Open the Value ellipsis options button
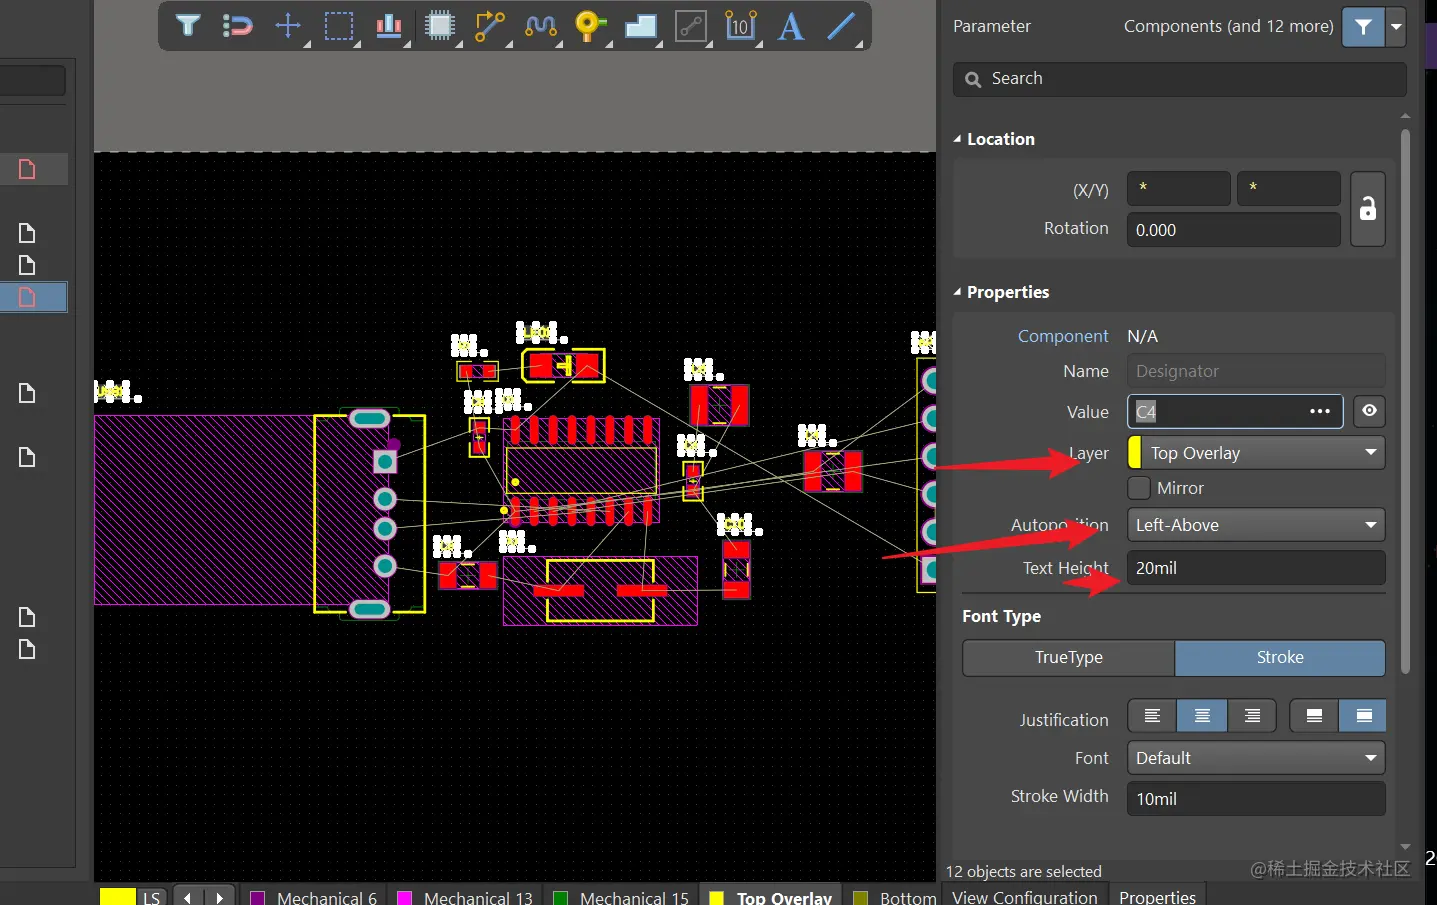This screenshot has height=905, width=1437. [1320, 411]
